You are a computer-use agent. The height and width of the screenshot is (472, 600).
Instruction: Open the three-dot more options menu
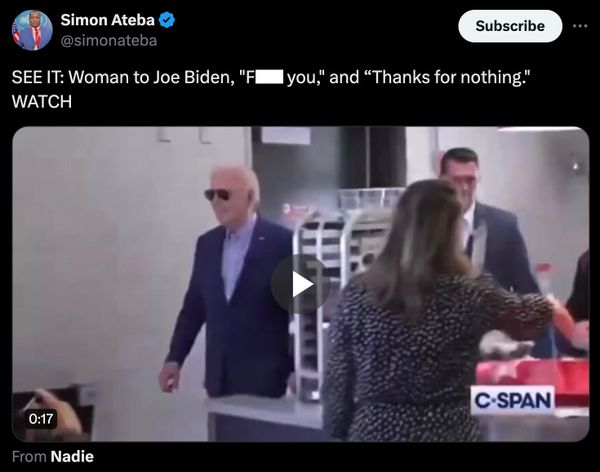point(580,26)
